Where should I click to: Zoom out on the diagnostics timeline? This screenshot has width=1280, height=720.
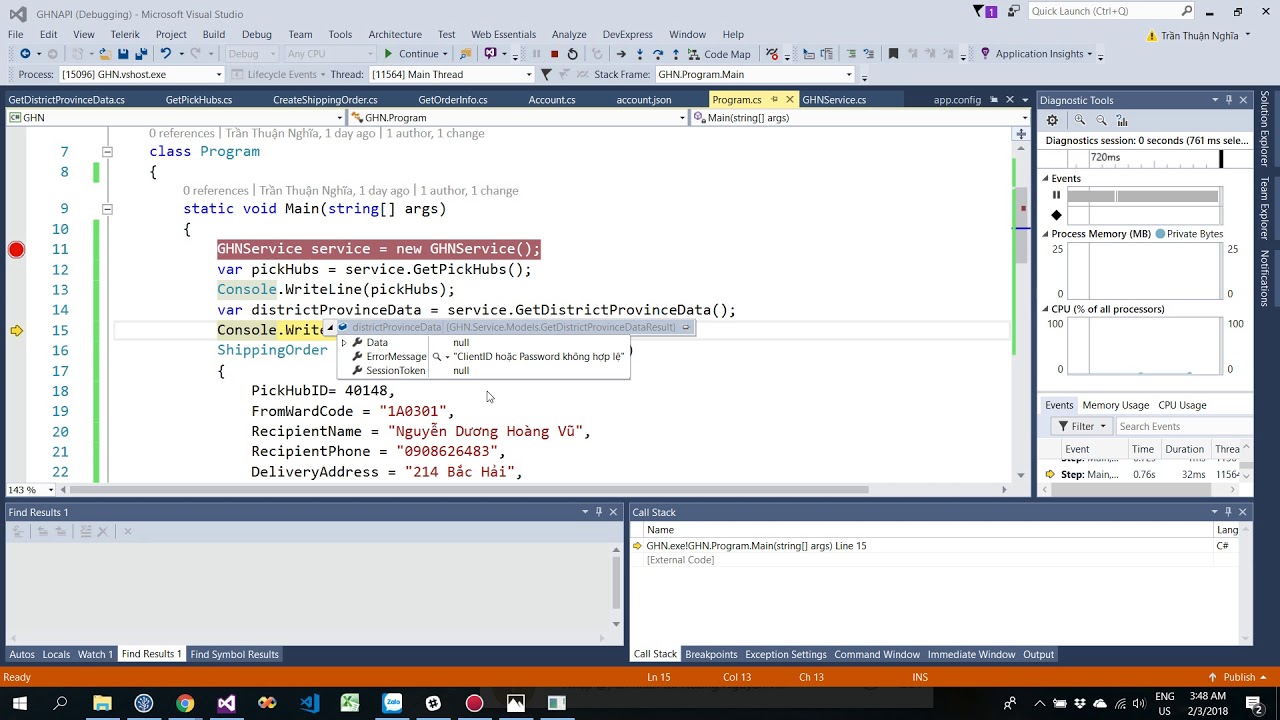point(1101,120)
